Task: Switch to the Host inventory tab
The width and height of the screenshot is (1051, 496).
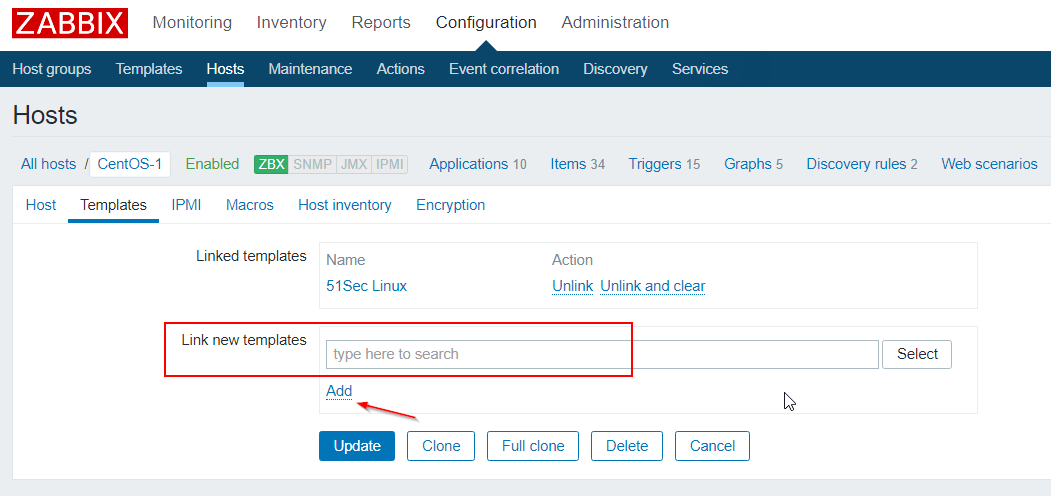Action: (x=345, y=205)
